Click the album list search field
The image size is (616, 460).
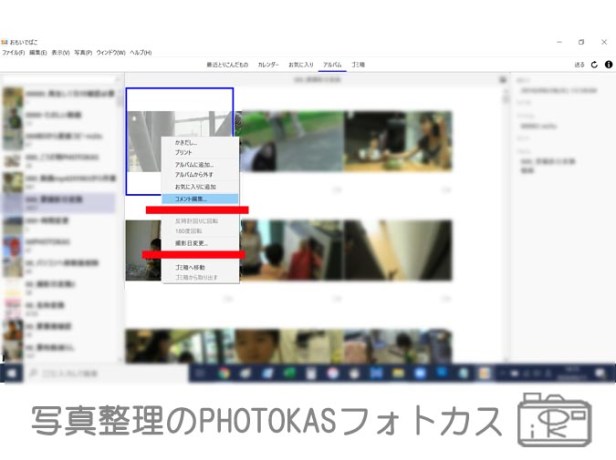[60, 80]
